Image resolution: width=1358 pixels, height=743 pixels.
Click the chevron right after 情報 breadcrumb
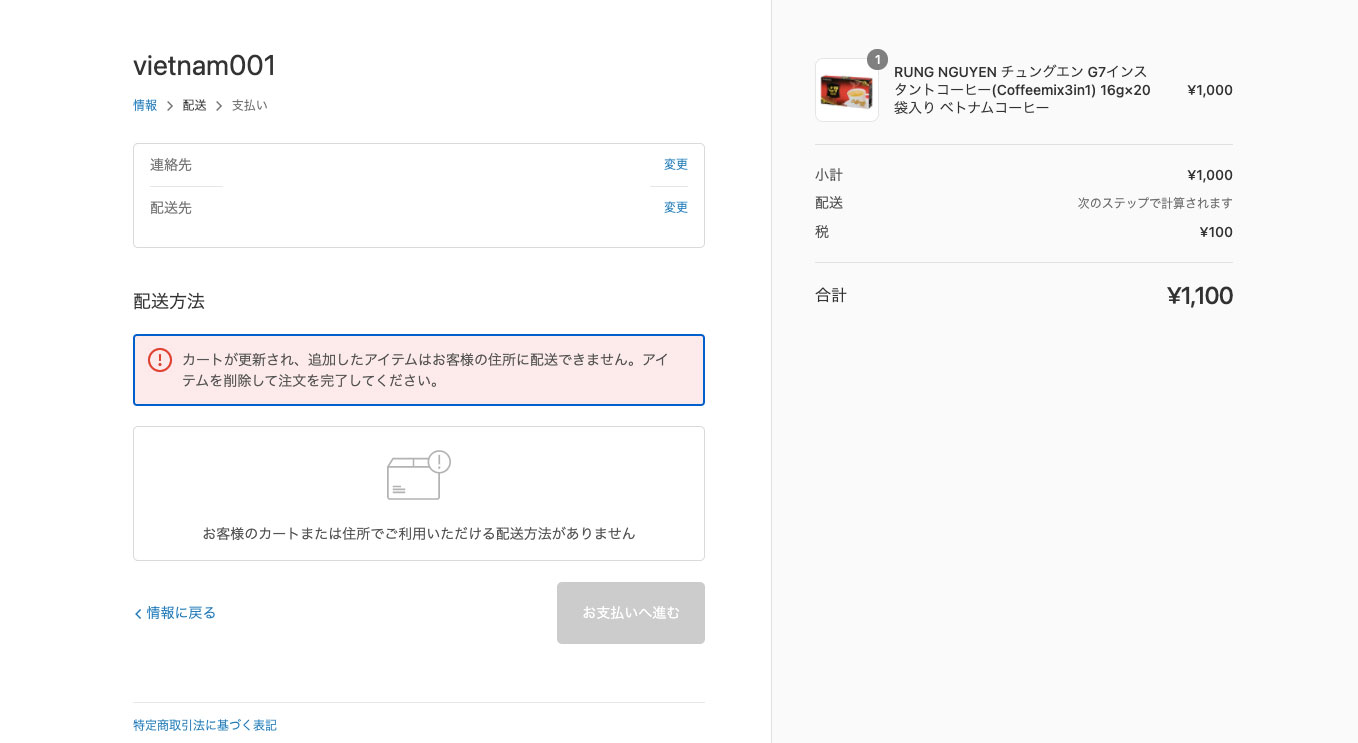170,106
